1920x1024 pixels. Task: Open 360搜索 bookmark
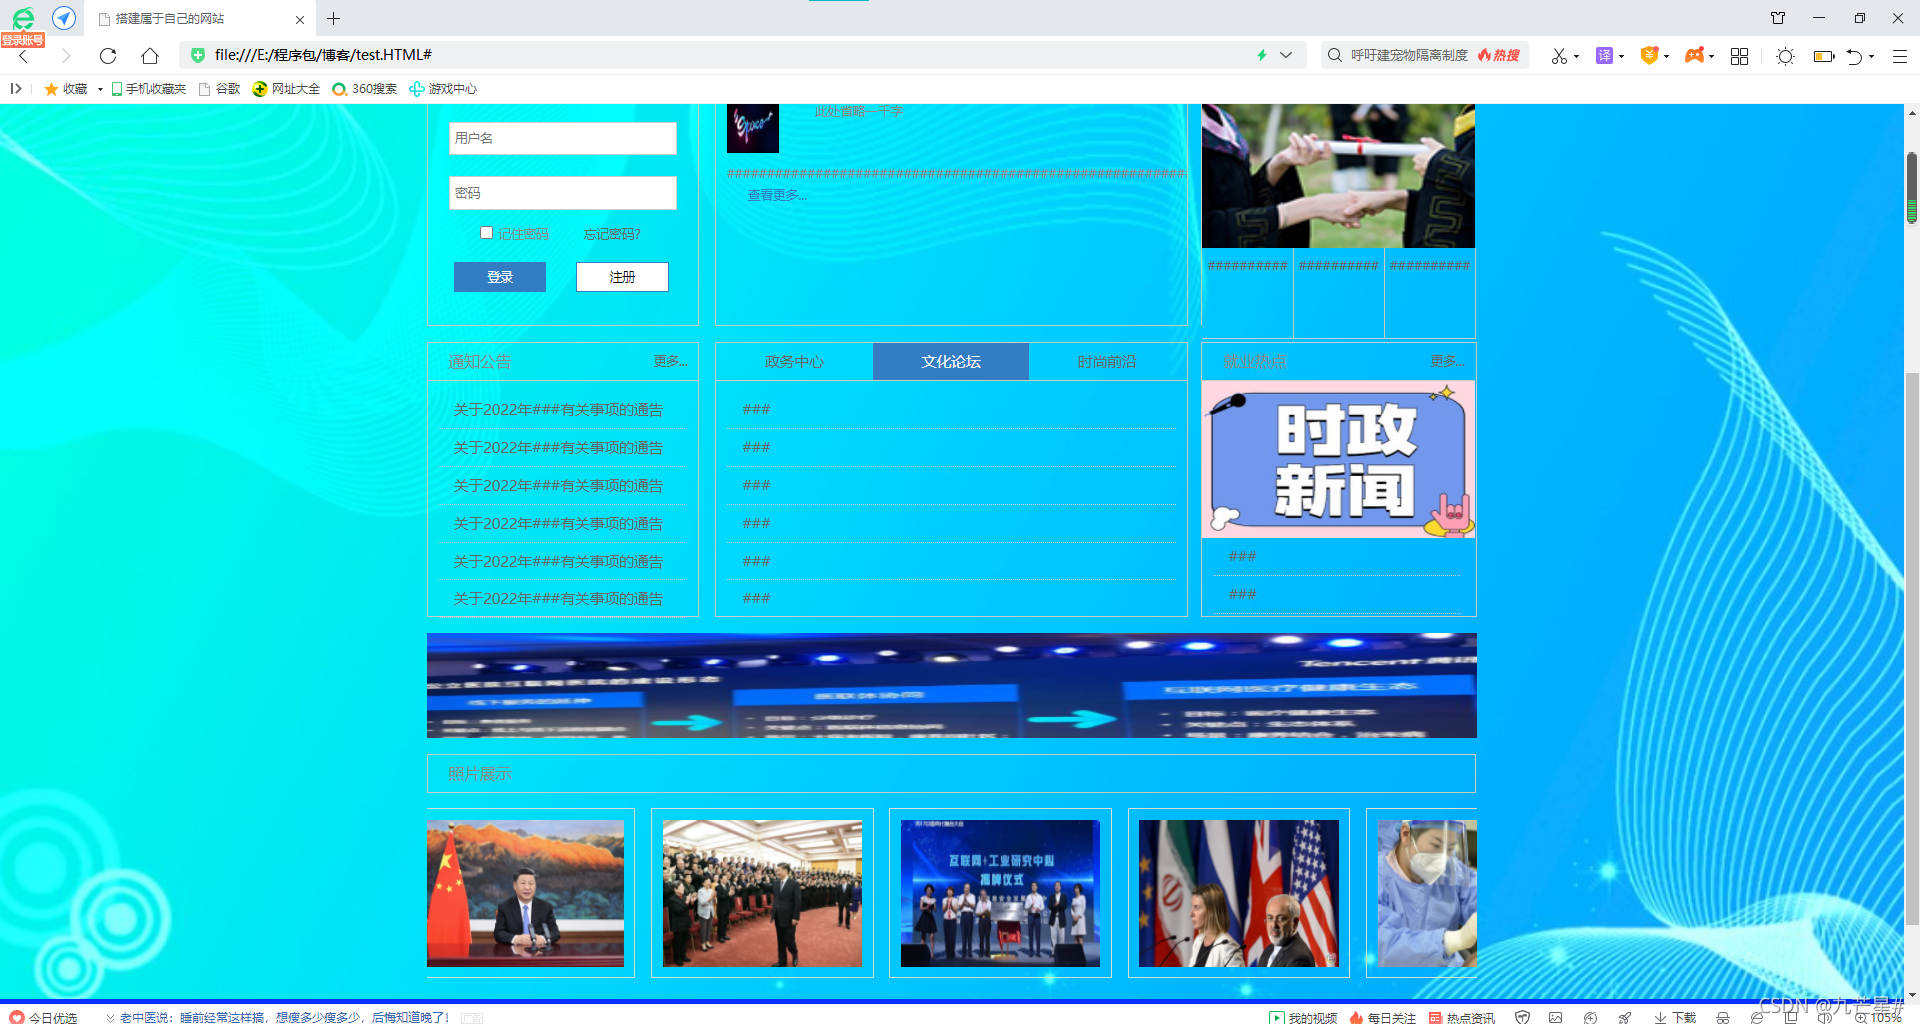365,89
